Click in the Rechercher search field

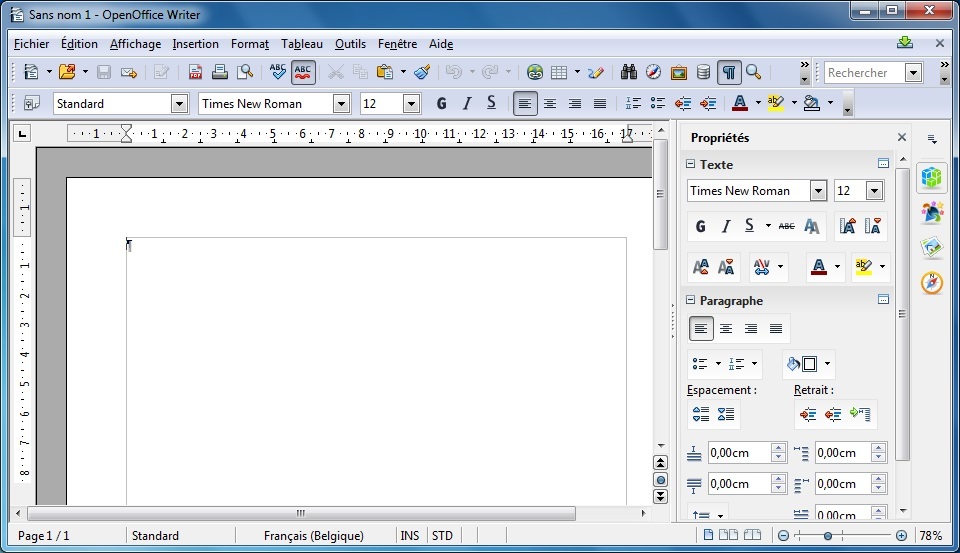(x=864, y=73)
